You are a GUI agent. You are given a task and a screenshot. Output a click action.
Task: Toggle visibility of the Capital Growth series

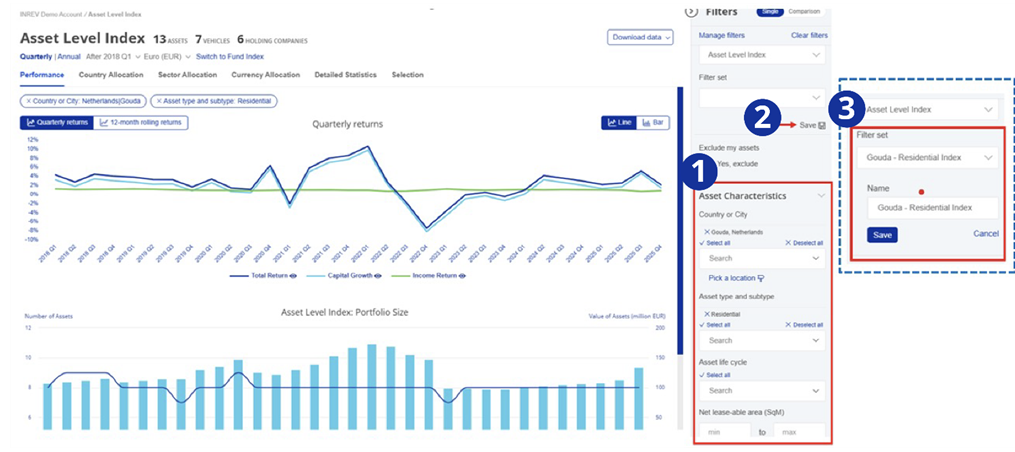pos(377,275)
